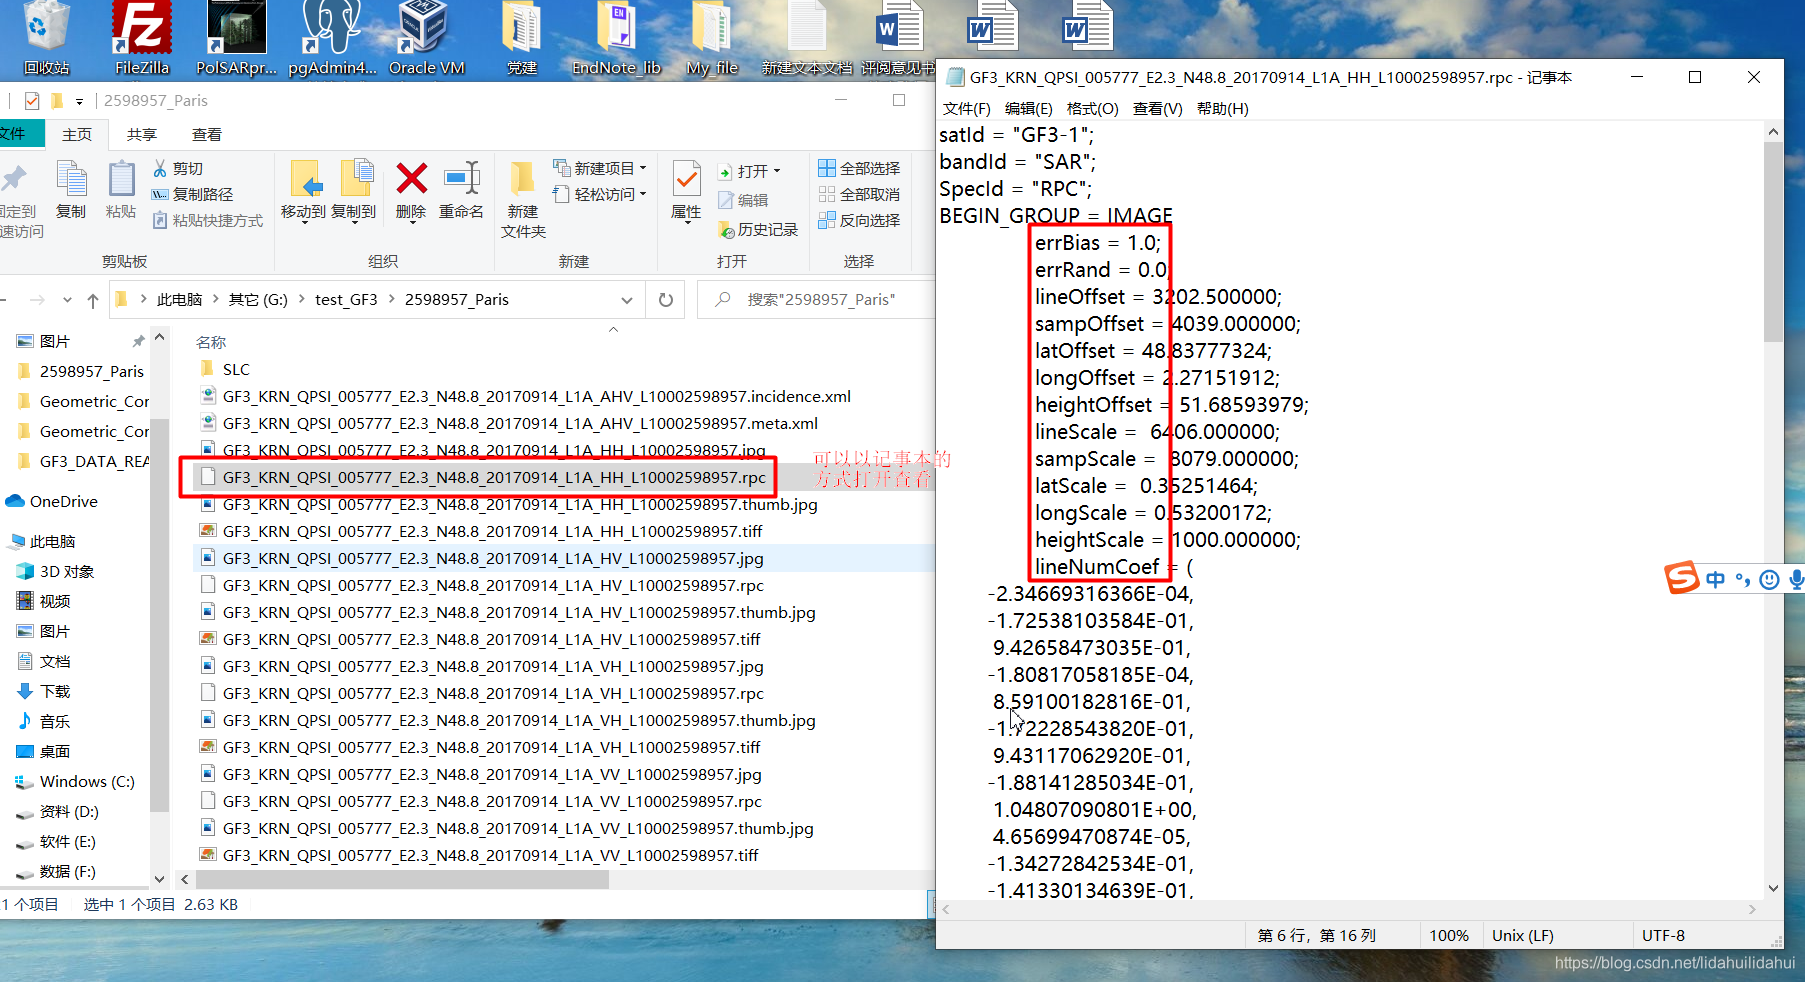Screen dimensions: 1805x982
Task: Expand breadcrumb chevron after 此电脑
Action: (x=216, y=300)
